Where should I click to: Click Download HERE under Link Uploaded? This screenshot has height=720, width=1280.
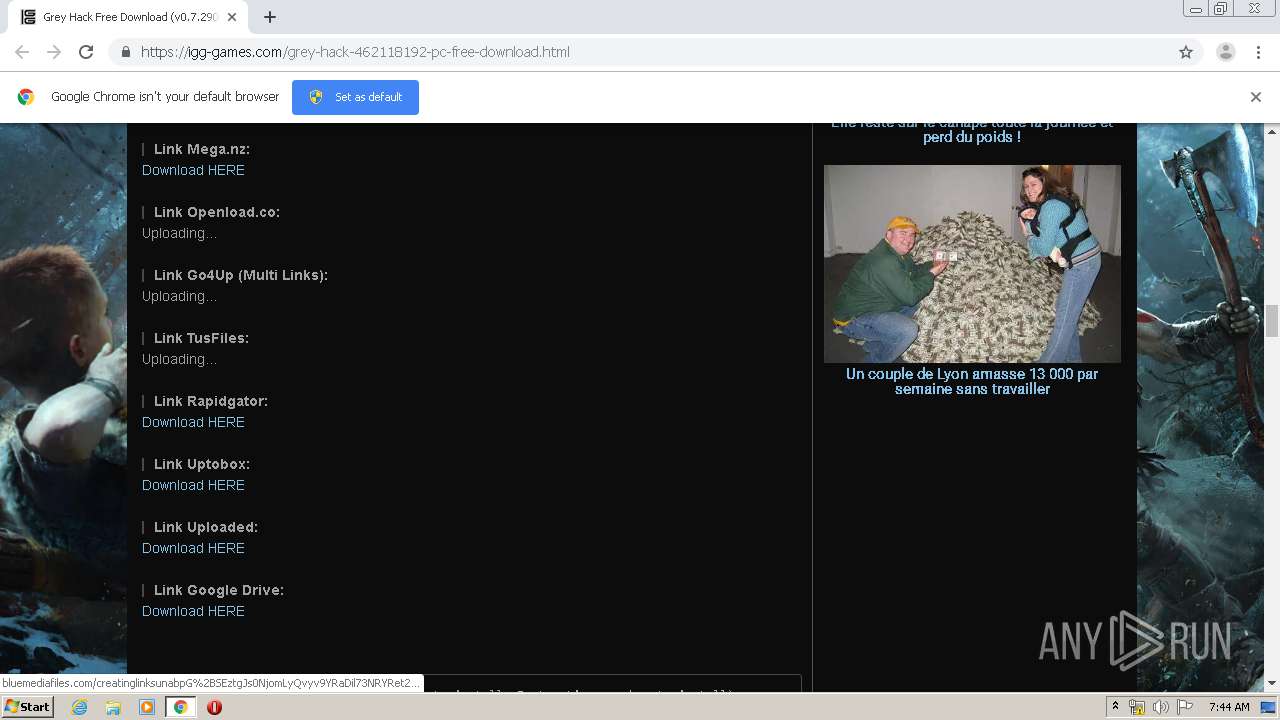click(x=193, y=548)
